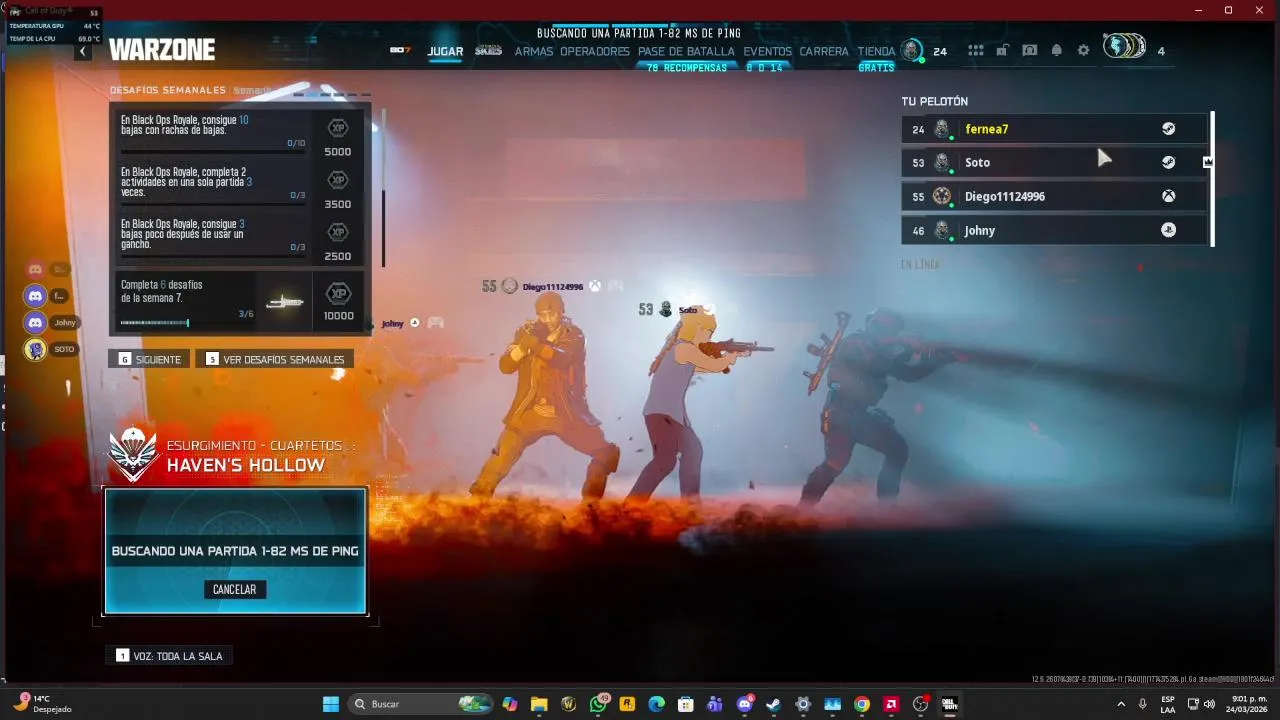Click the Discord overlay avatar labeled f...
The image size is (1280, 720).
coord(35,296)
